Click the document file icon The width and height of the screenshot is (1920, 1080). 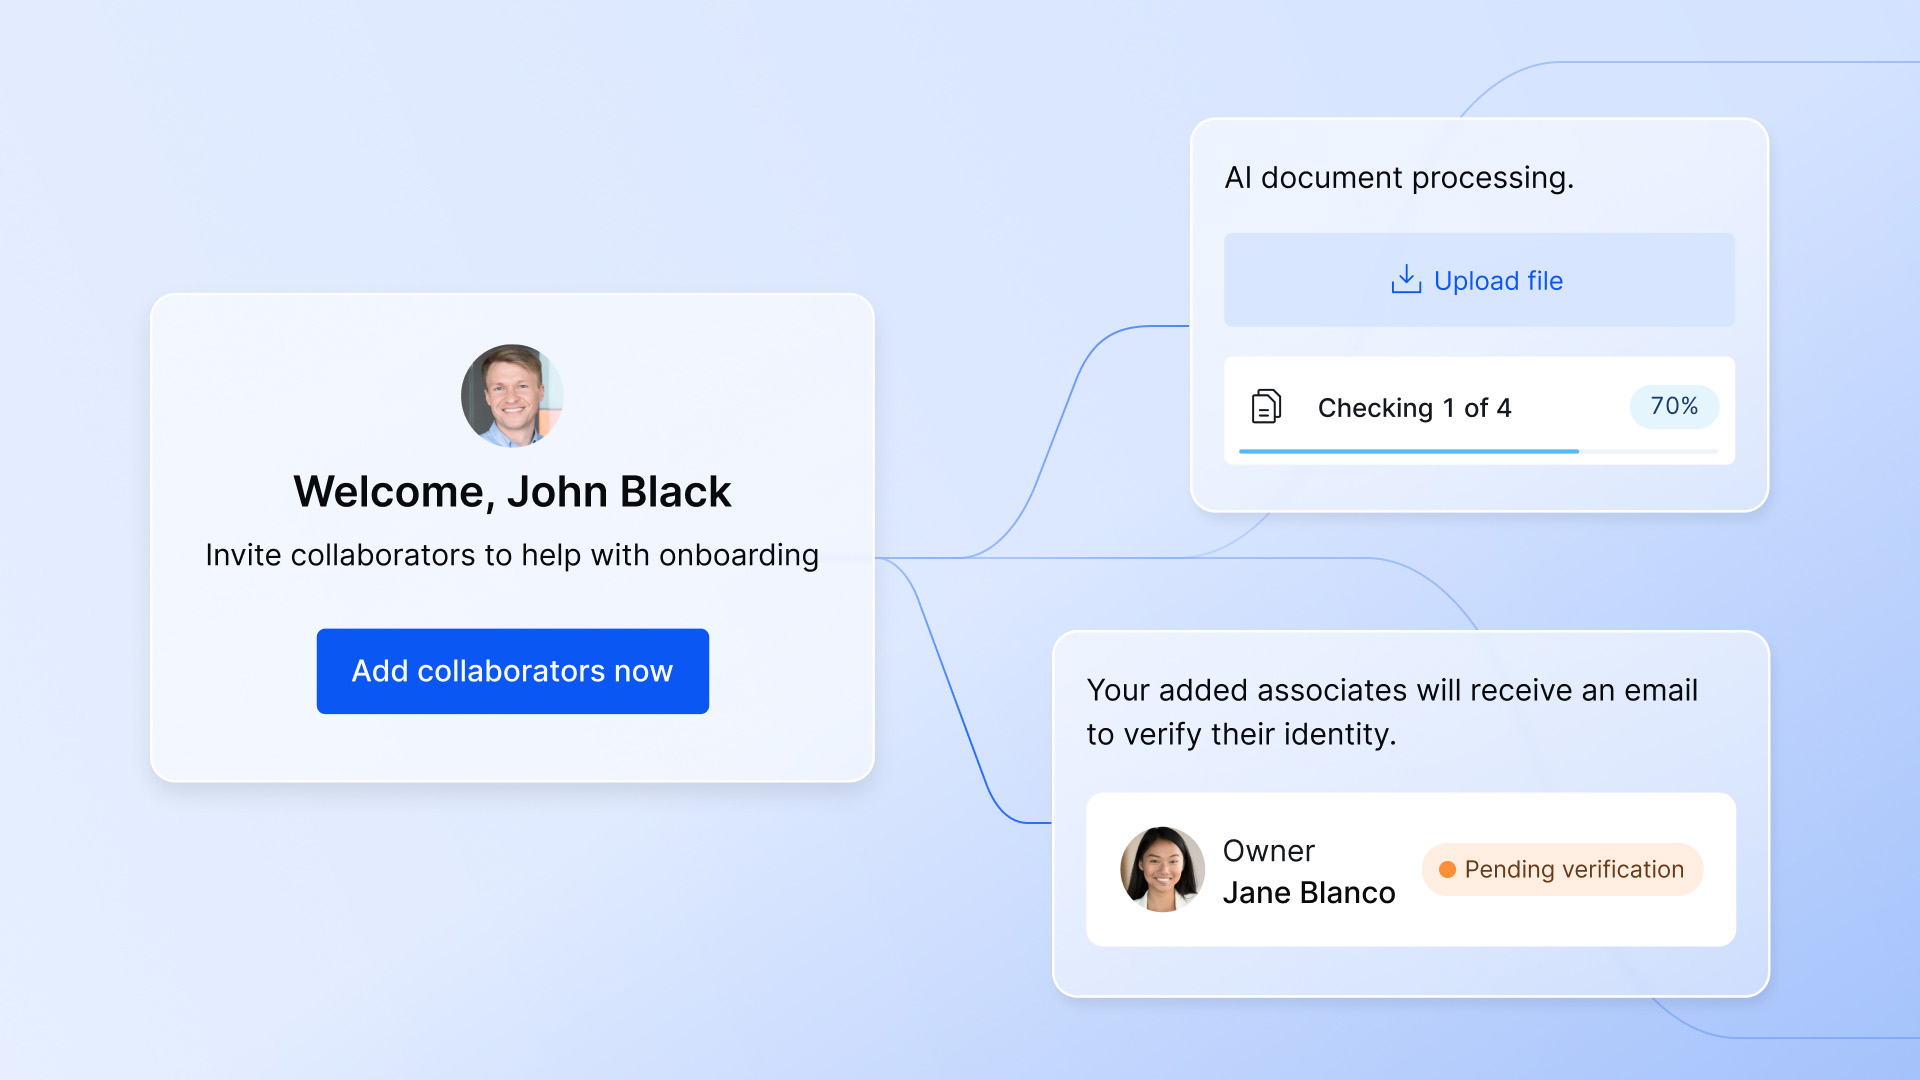click(1266, 407)
